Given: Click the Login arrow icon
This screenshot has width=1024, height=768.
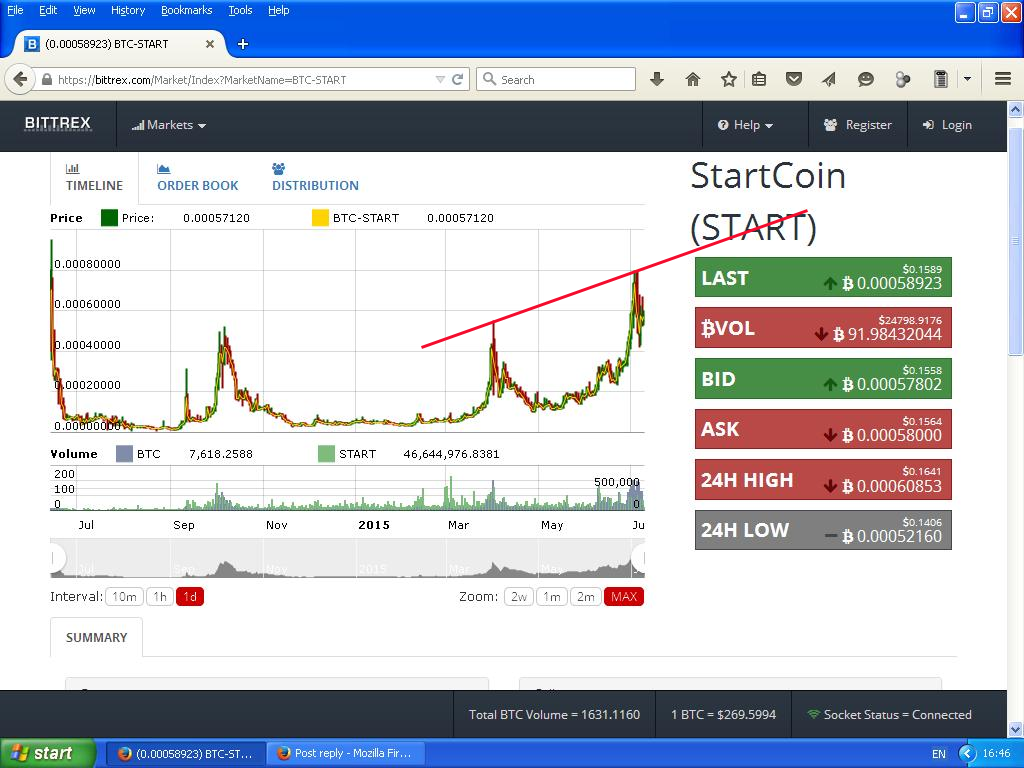Looking at the screenshot, I should [928, 125].
